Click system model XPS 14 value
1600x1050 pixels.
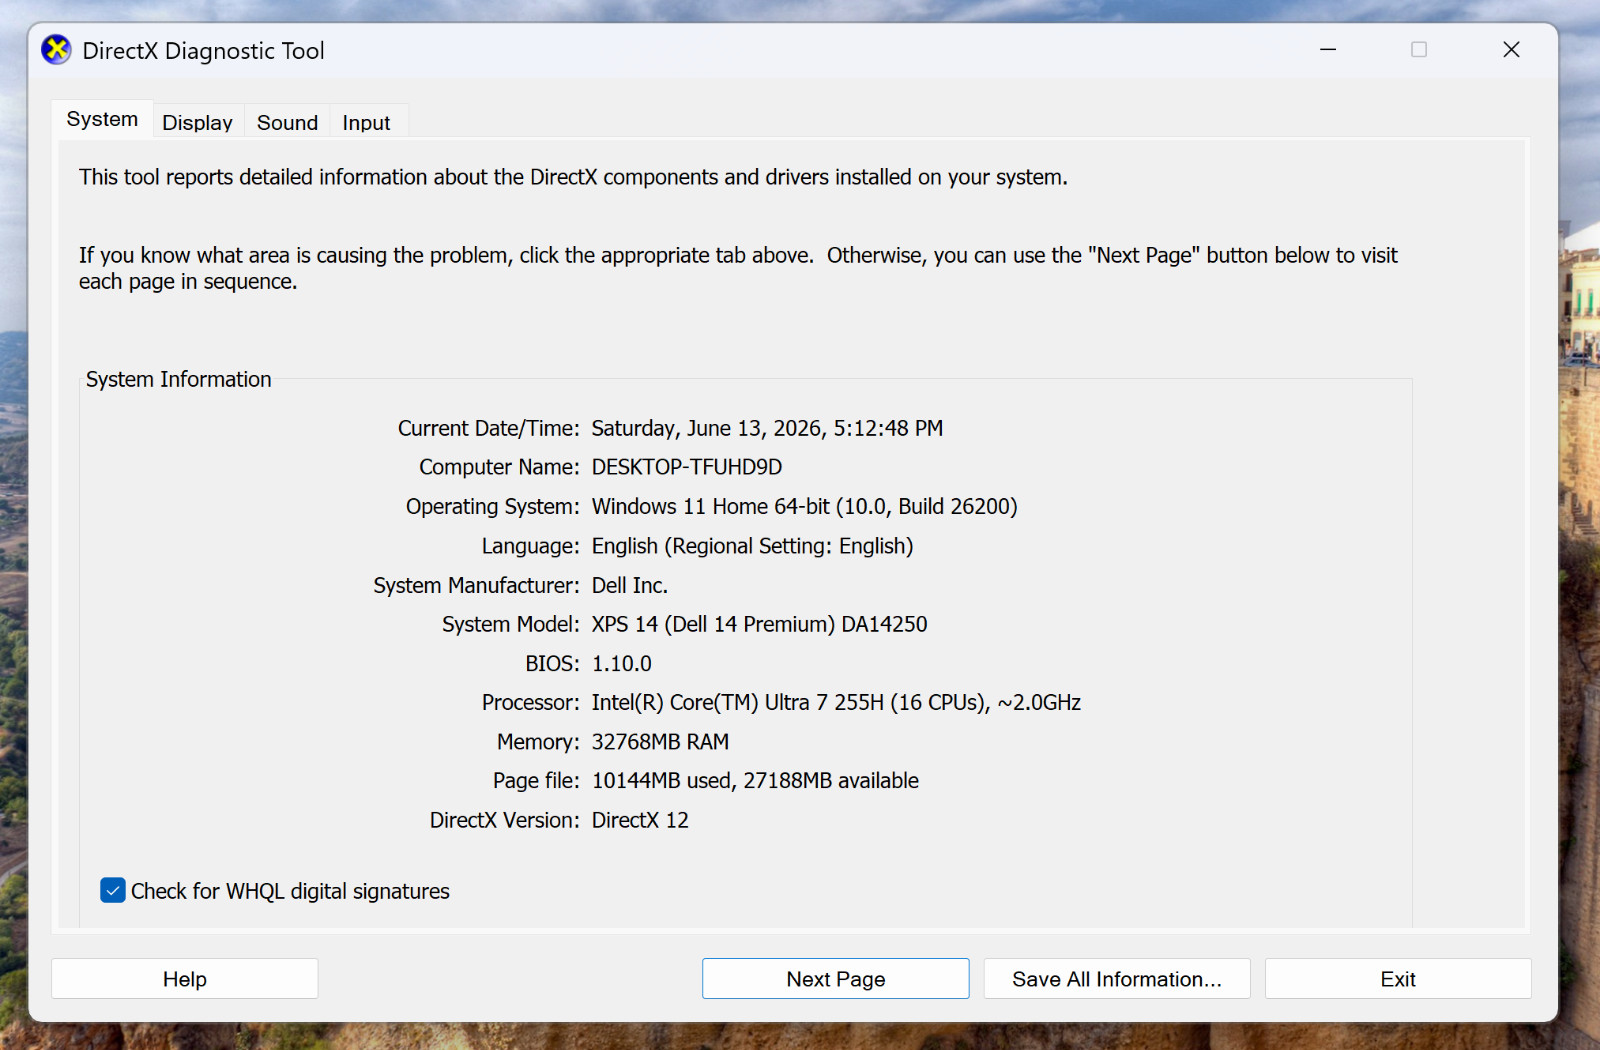click(x=760, y=624)
